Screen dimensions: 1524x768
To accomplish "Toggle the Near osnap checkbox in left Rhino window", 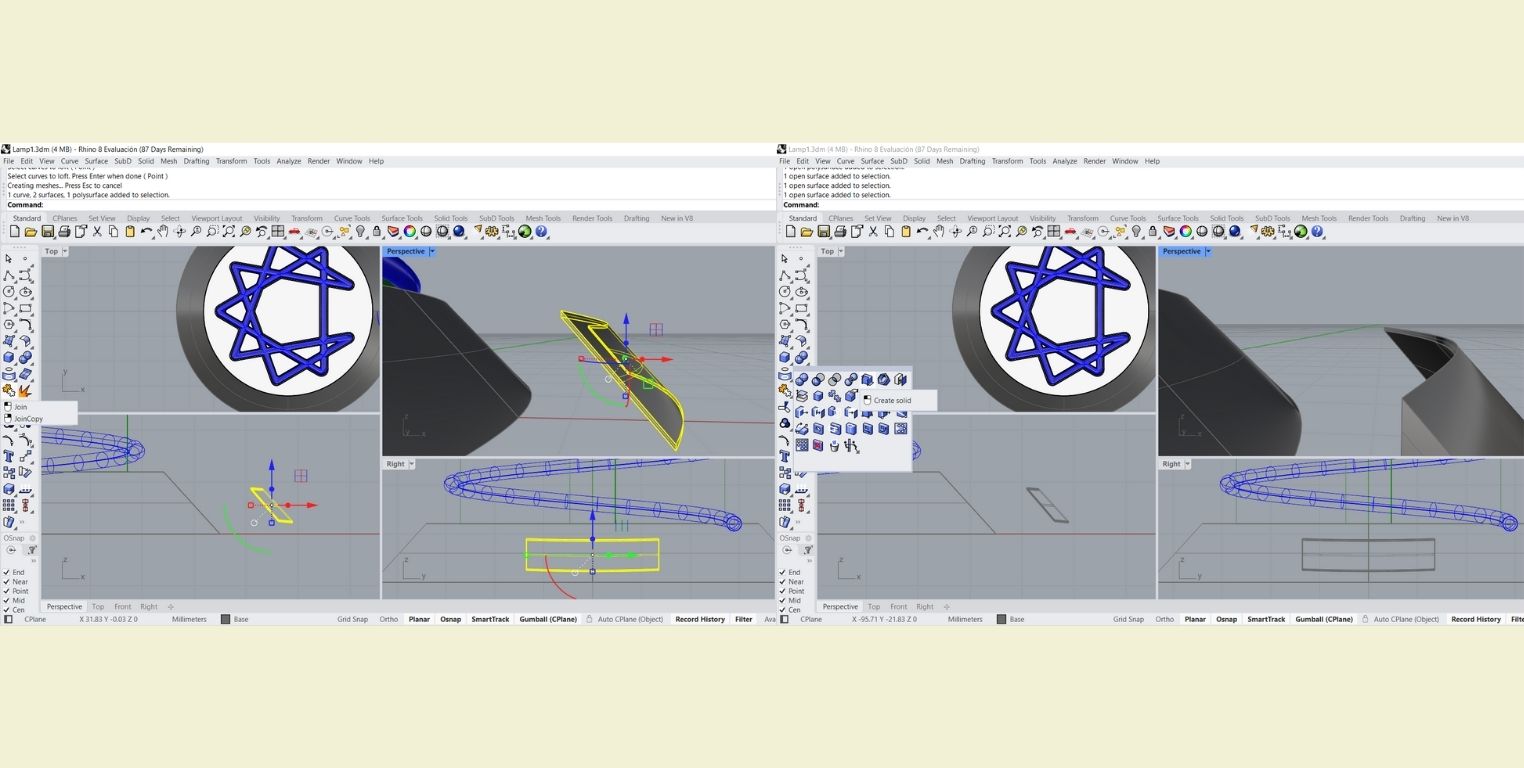I will 6,582.
